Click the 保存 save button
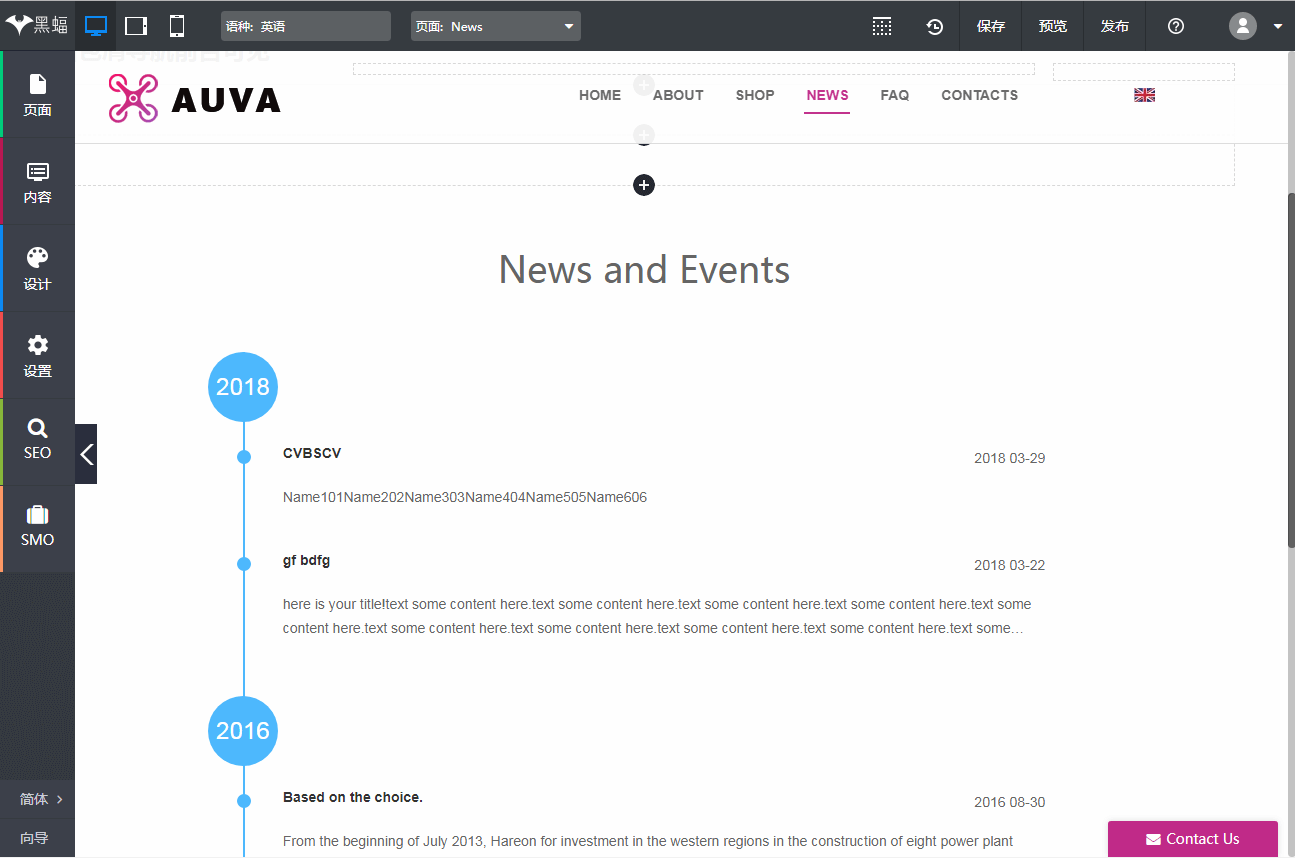The image size is (1295, 858). [990, 26]
